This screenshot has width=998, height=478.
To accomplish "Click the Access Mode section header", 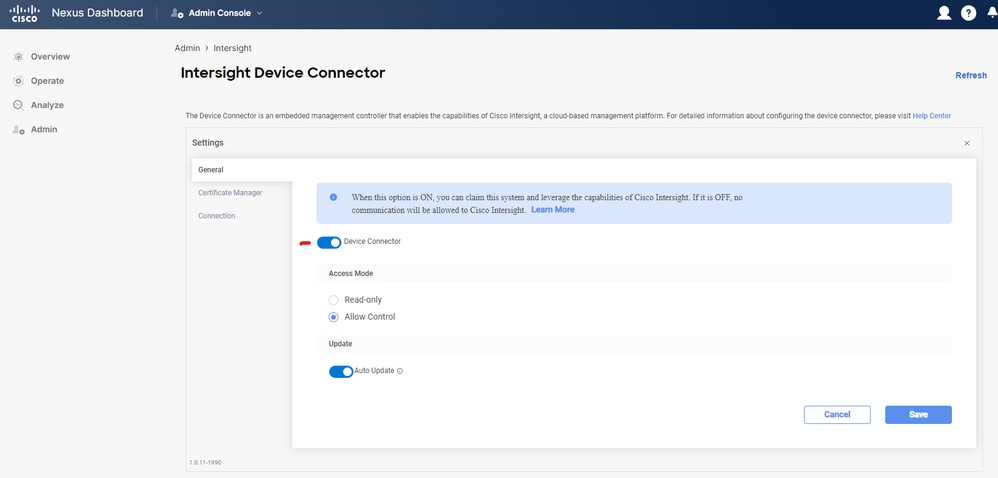I will [351, 273].
